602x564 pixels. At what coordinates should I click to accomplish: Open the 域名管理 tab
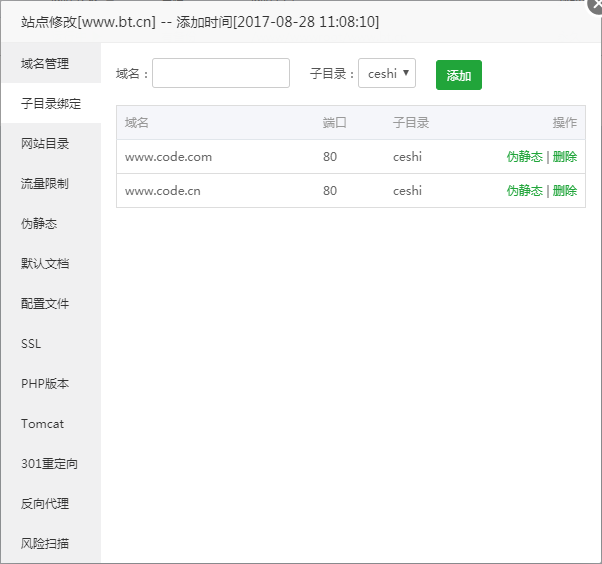point(46,64)
